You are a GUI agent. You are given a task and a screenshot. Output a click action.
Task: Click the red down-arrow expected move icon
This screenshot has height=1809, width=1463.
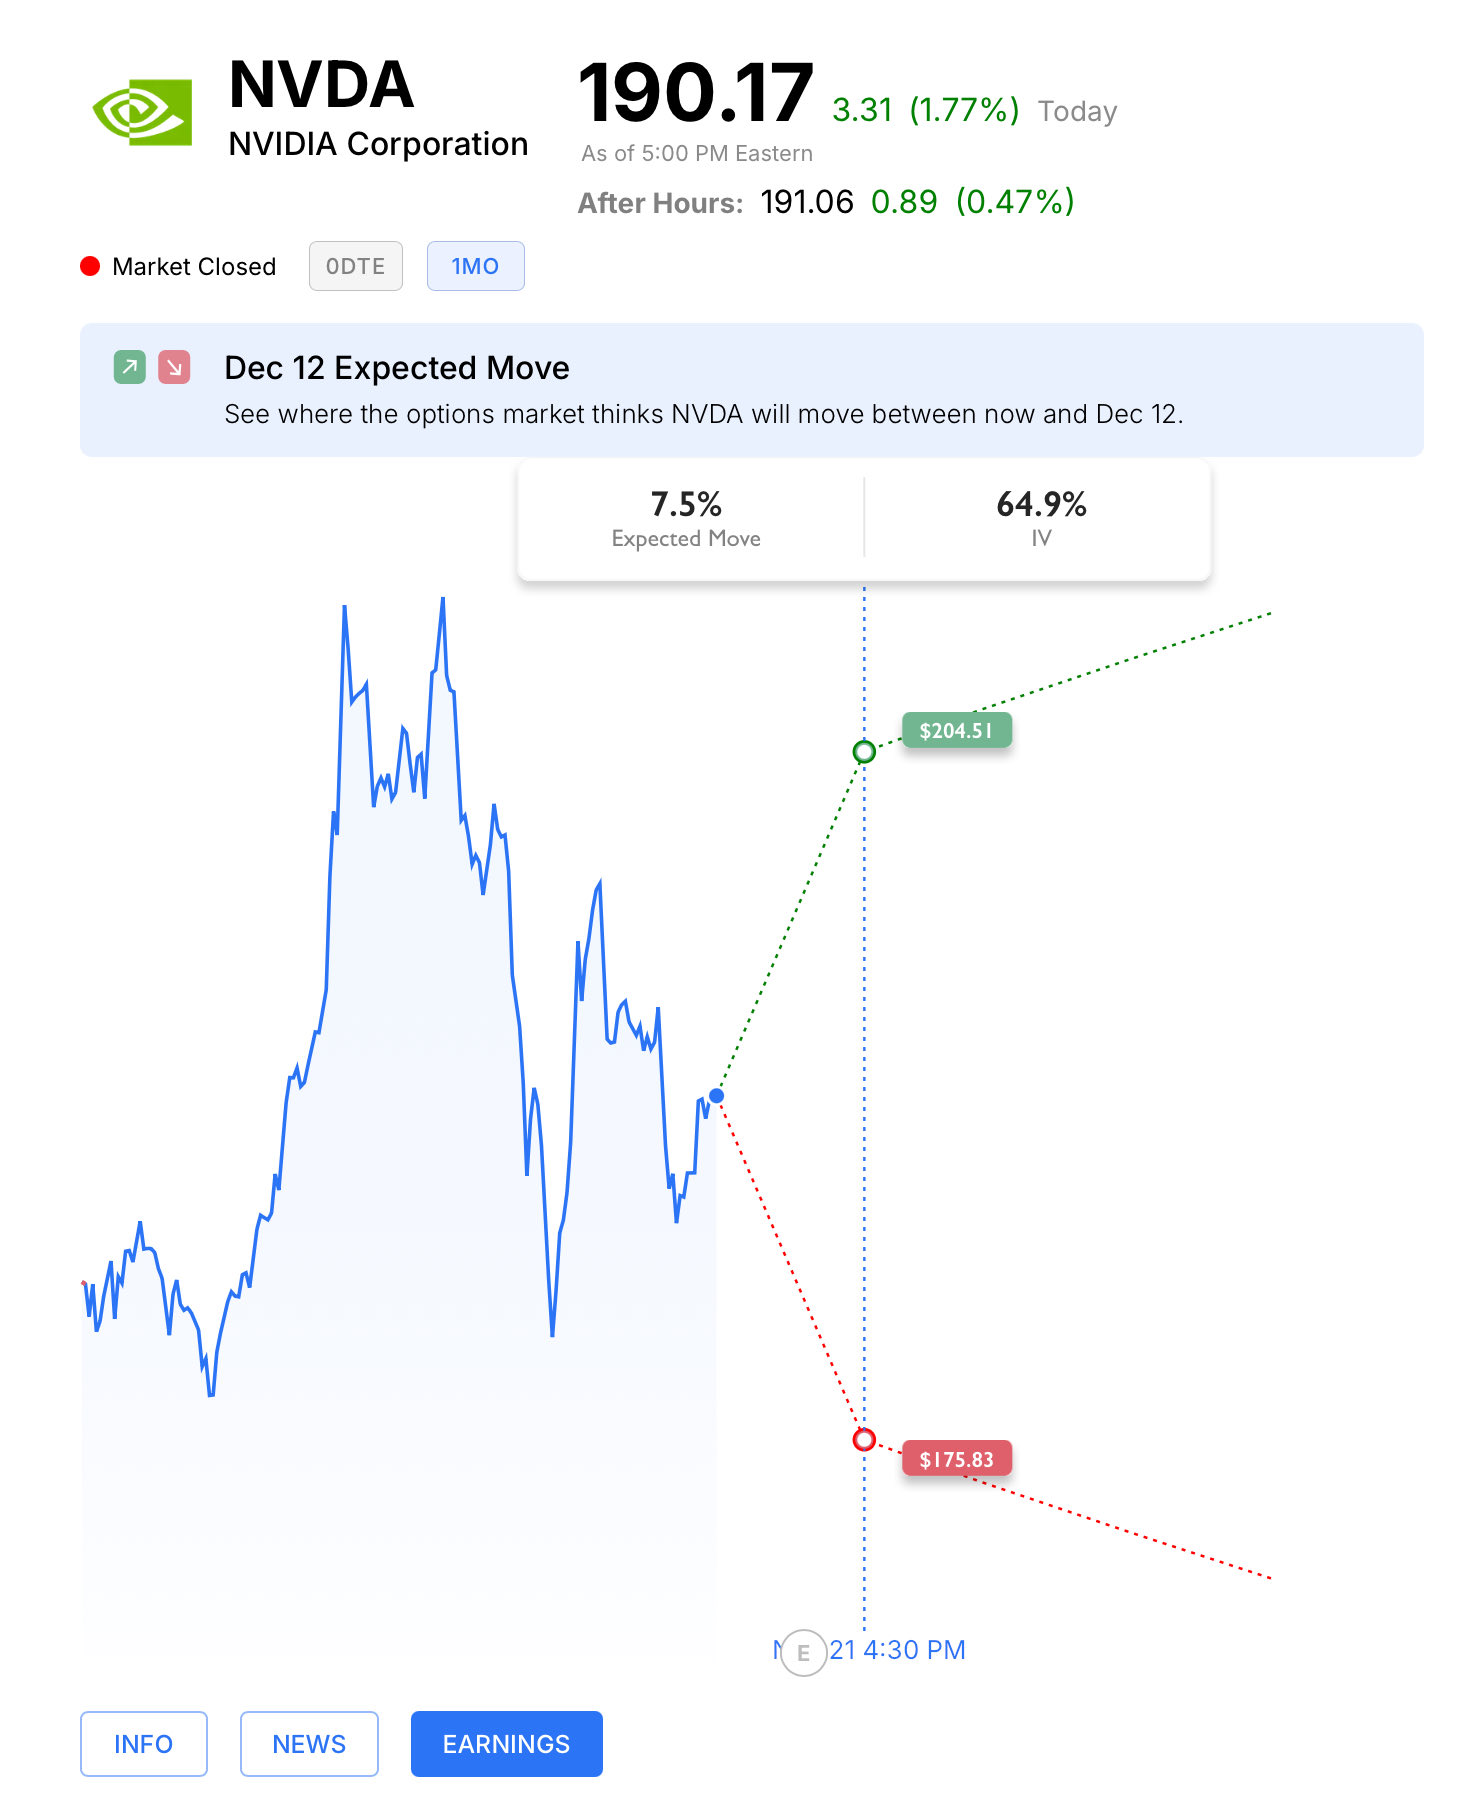click(x=174, y=367)
